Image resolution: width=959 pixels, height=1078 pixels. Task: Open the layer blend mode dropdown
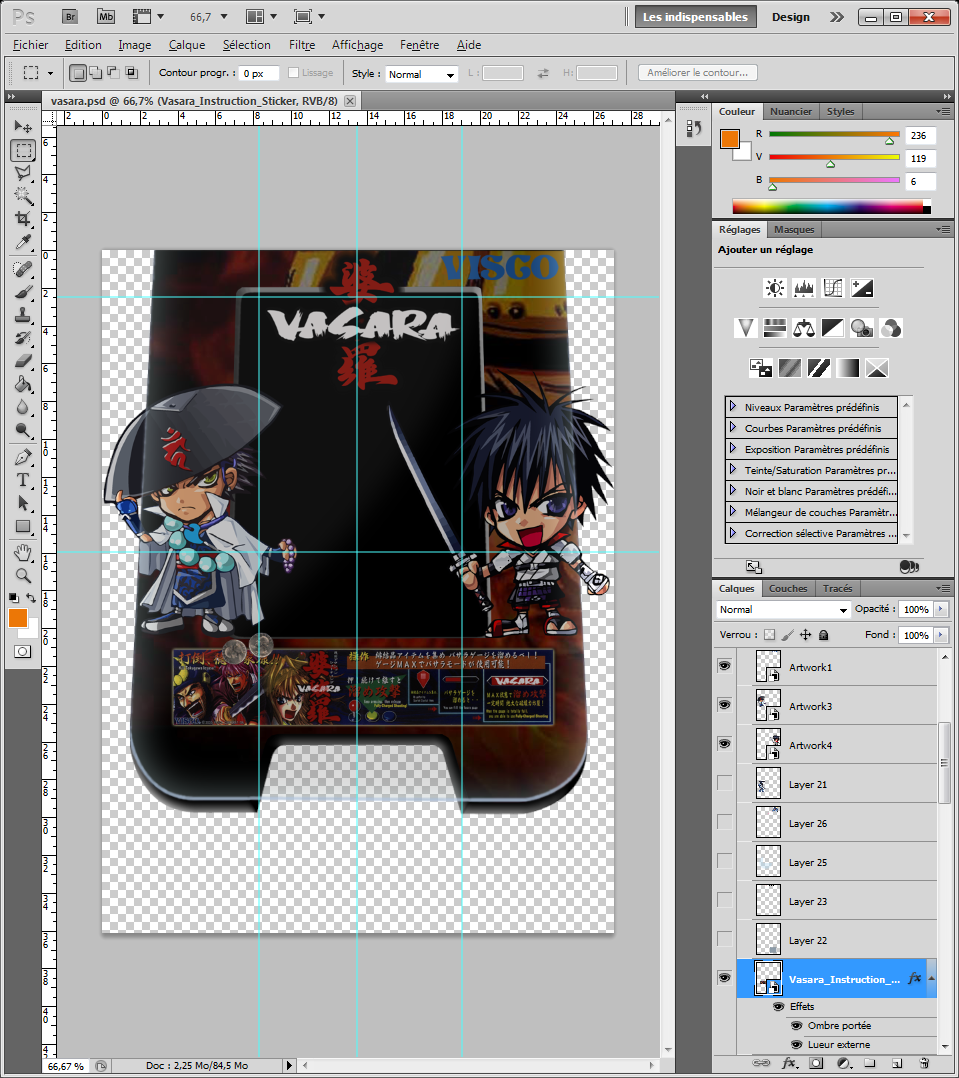click(x=783, y=609)
